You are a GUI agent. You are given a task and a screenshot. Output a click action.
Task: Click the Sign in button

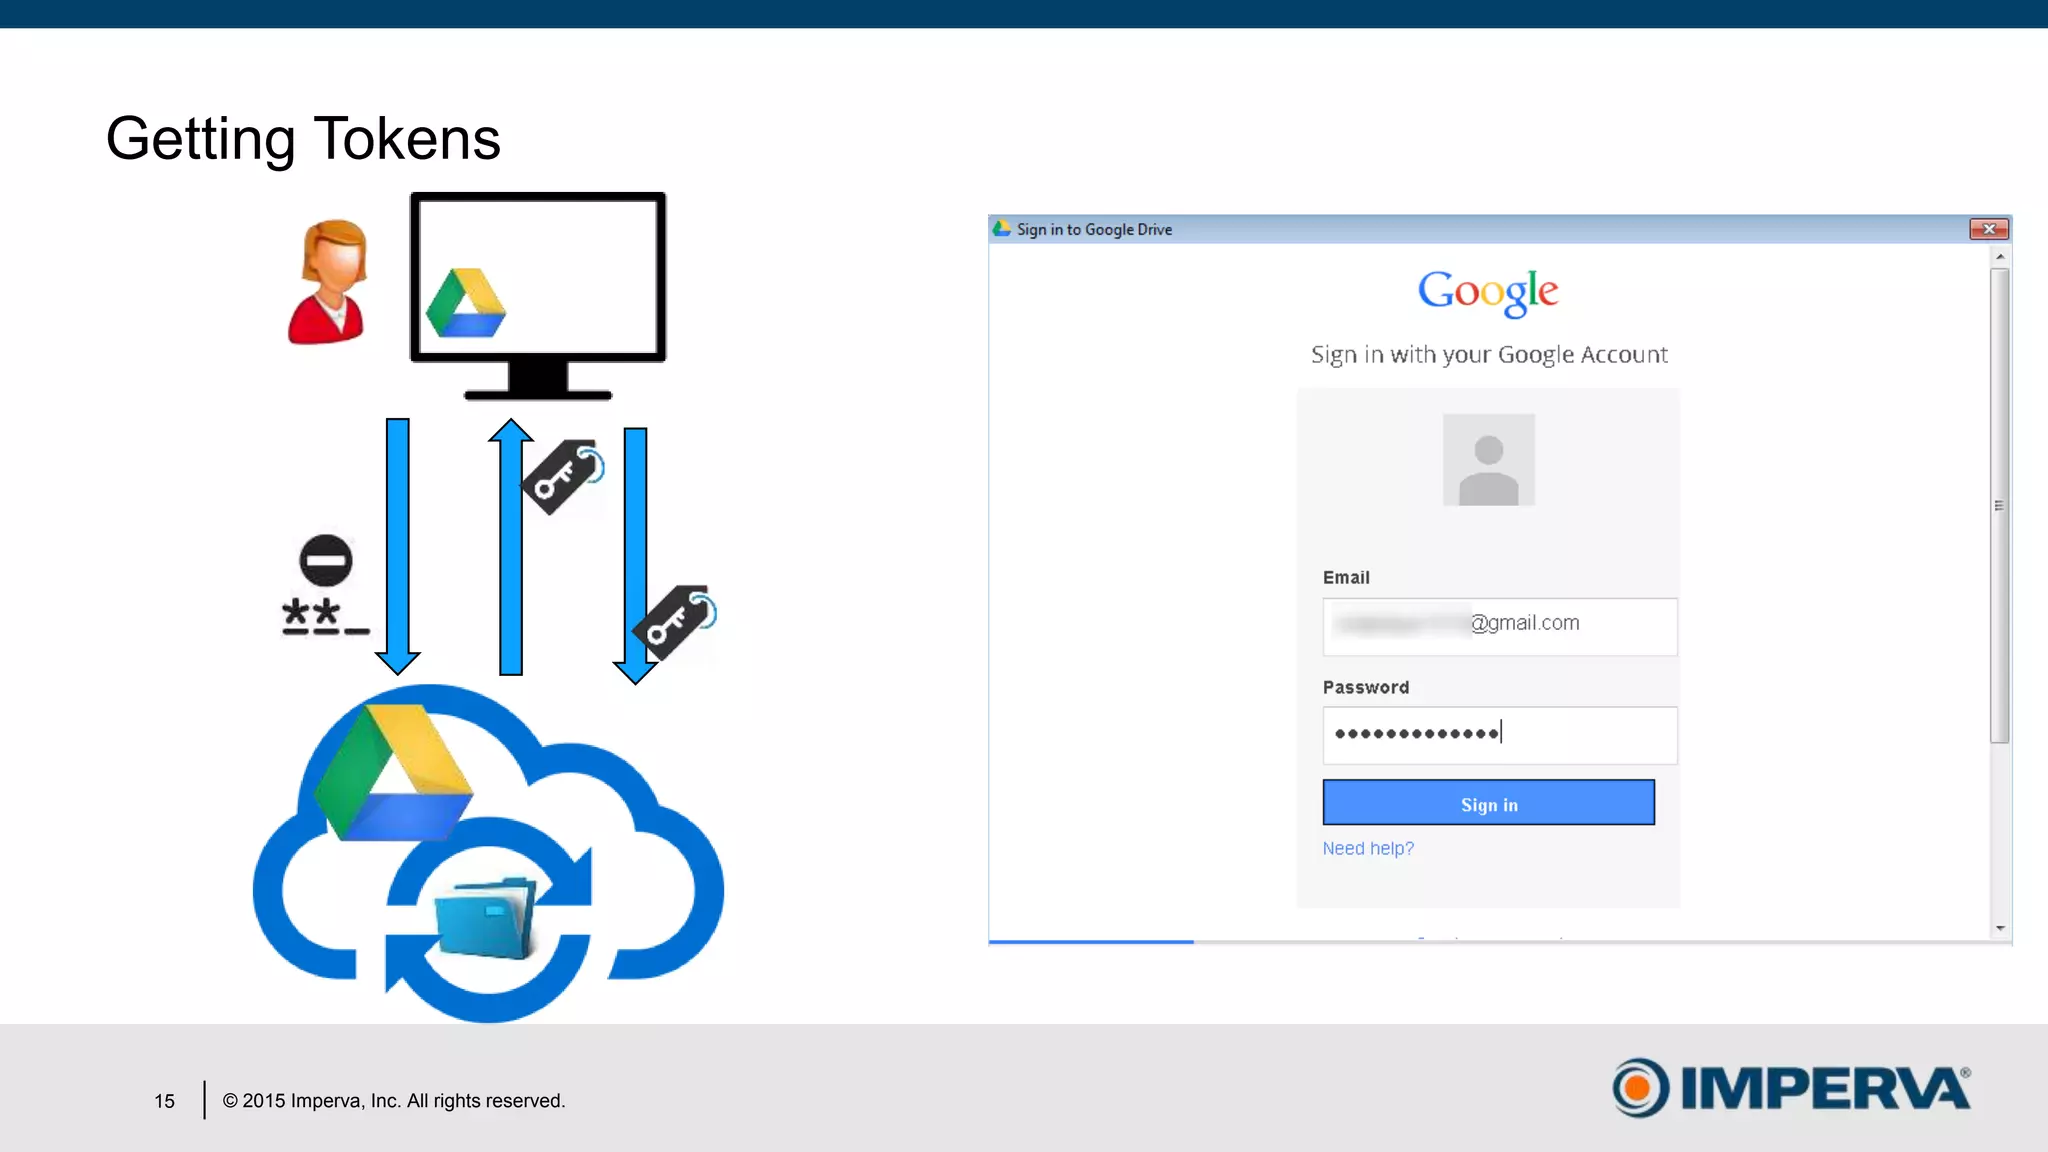1488,803
